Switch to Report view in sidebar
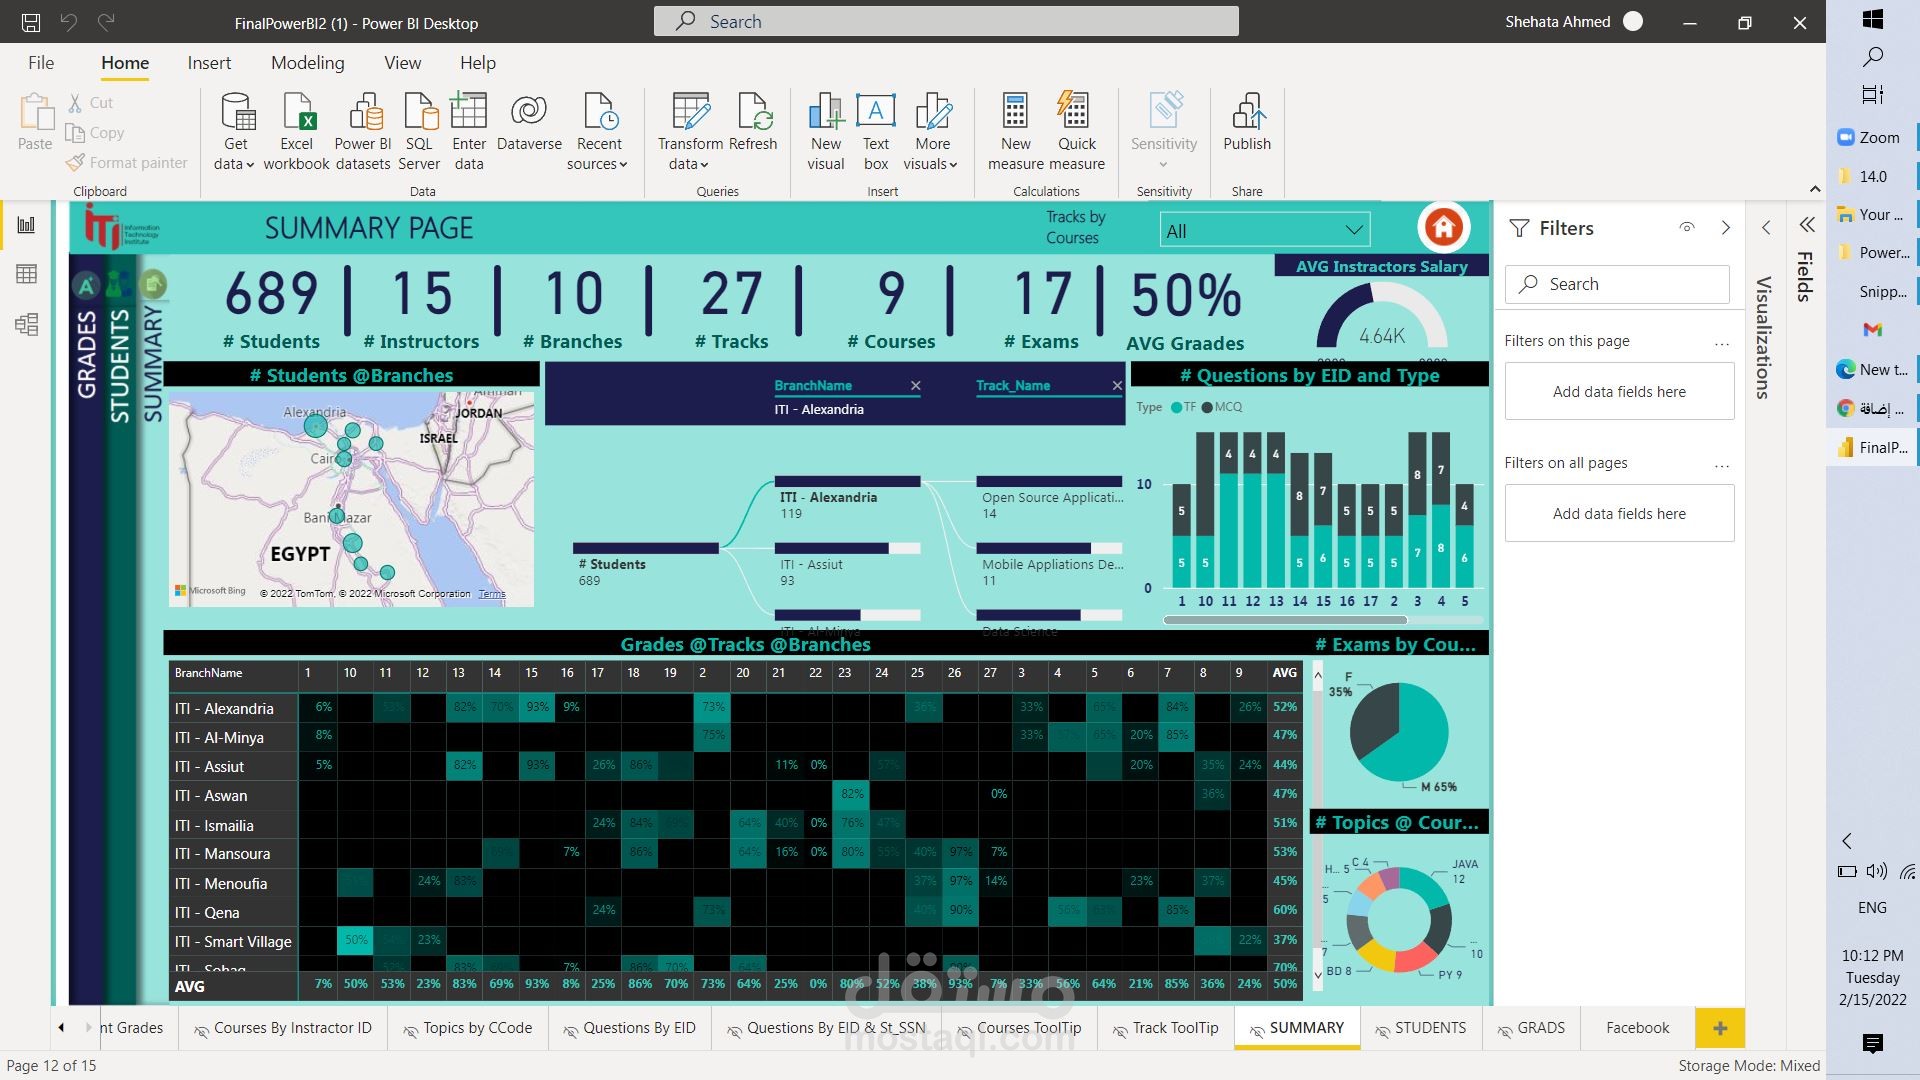Image resolution: width=1920 pixels, height=1080 pixels. click(27, 226)
